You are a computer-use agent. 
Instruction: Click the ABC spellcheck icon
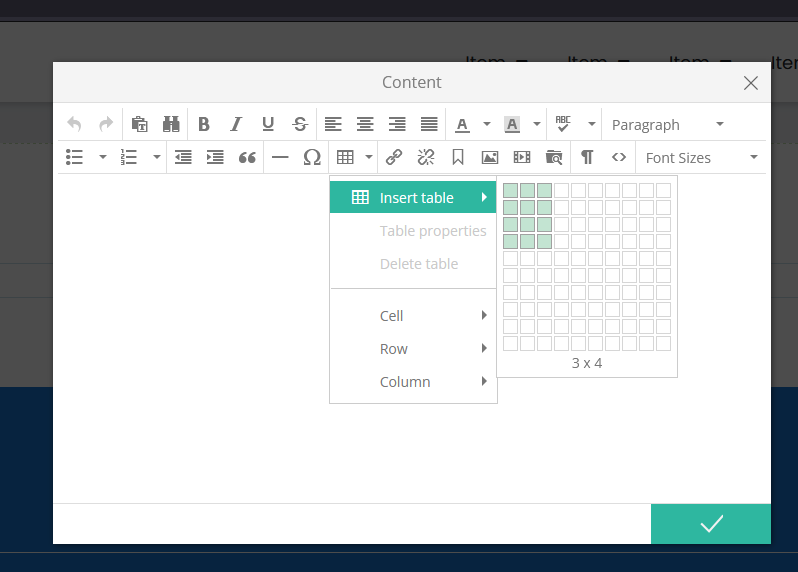(x=563, y=124)
